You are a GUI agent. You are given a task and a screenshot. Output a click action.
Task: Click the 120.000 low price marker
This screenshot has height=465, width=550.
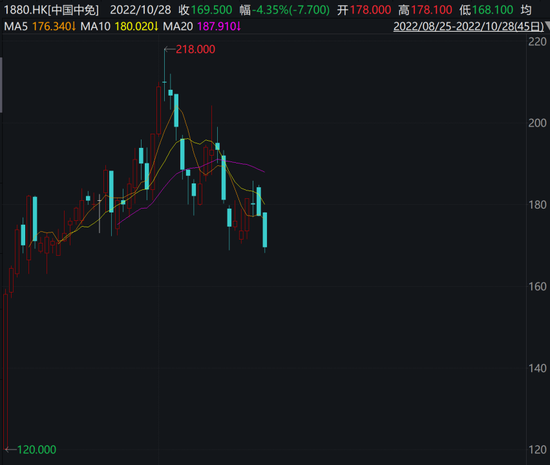coord(36,450)
